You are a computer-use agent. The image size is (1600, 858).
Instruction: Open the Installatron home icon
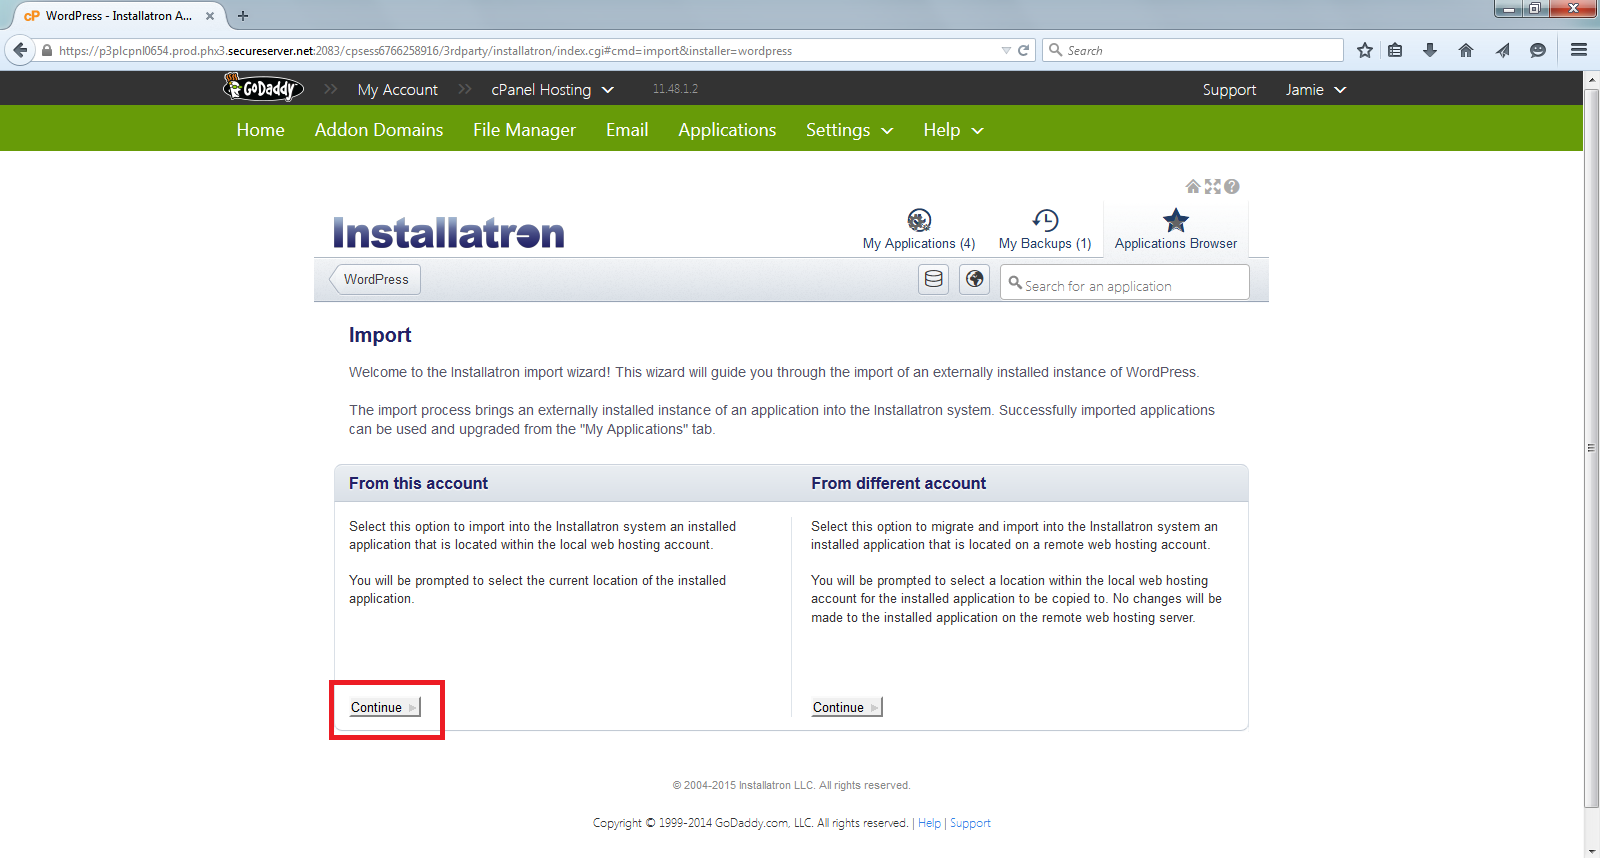pyautogui.click(x=1193, y=186)
